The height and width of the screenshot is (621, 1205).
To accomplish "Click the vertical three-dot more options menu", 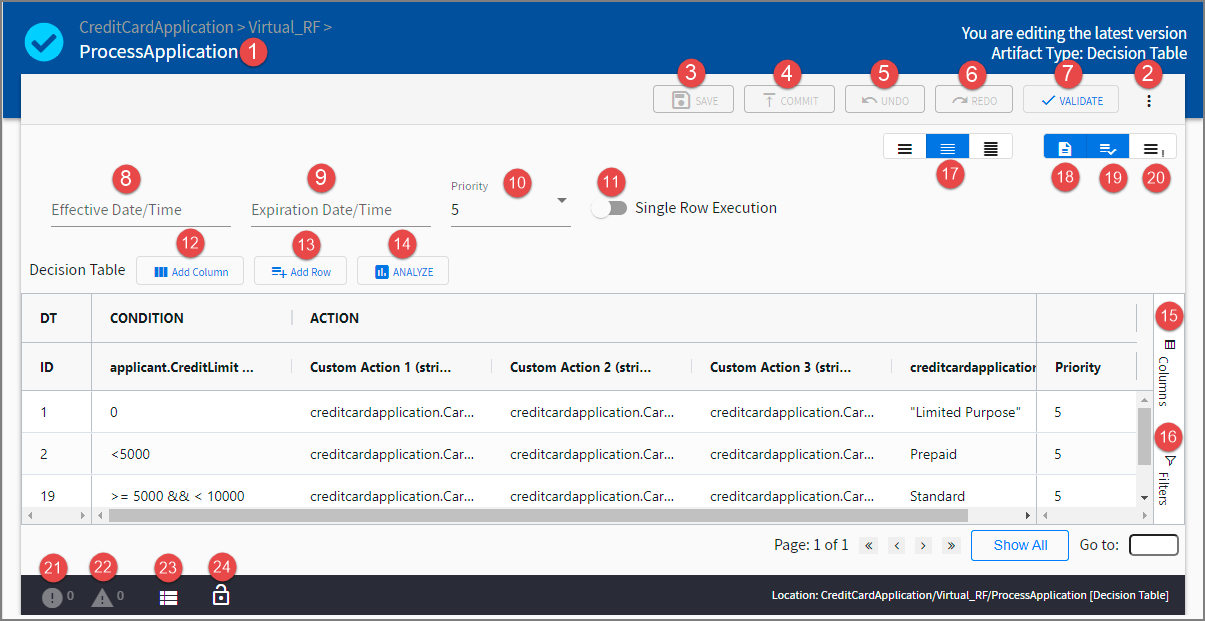I will pyautogui.click(x=1149, y=101).
